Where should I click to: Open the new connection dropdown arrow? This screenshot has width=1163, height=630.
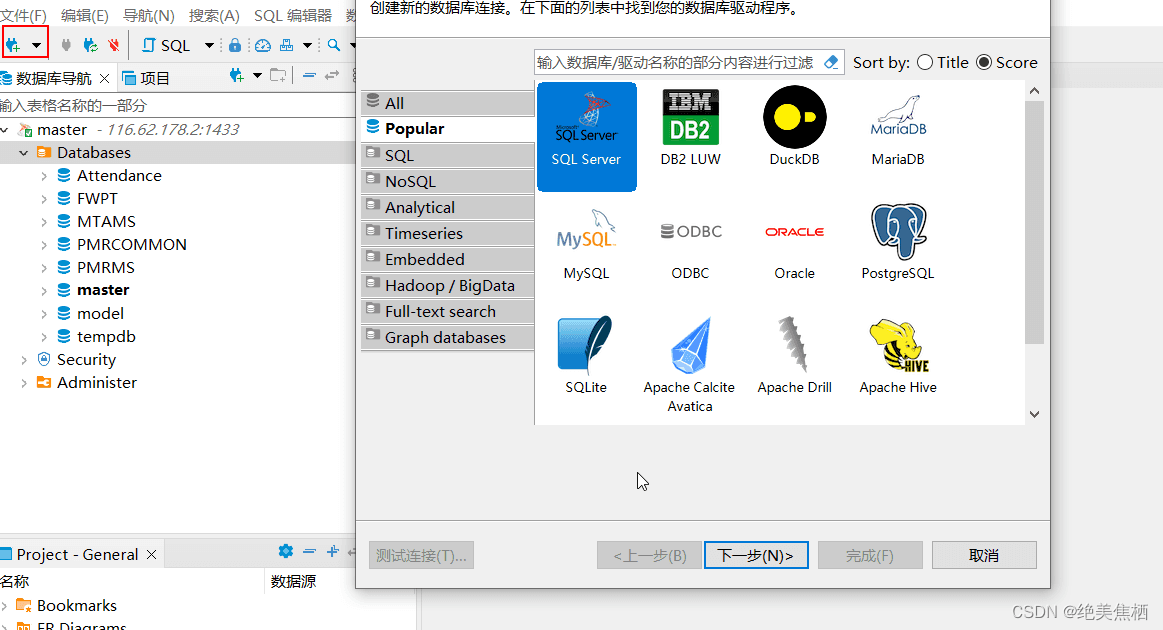pyautogui.click(x=36, y=45)
